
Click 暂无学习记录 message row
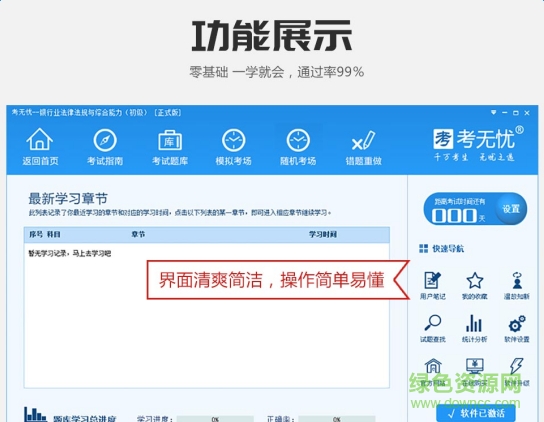(70, 254)
